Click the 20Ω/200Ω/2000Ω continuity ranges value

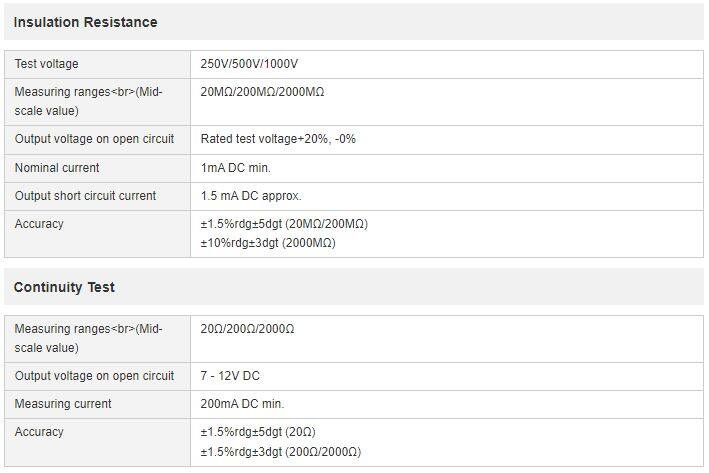click(x=247, y=329)
